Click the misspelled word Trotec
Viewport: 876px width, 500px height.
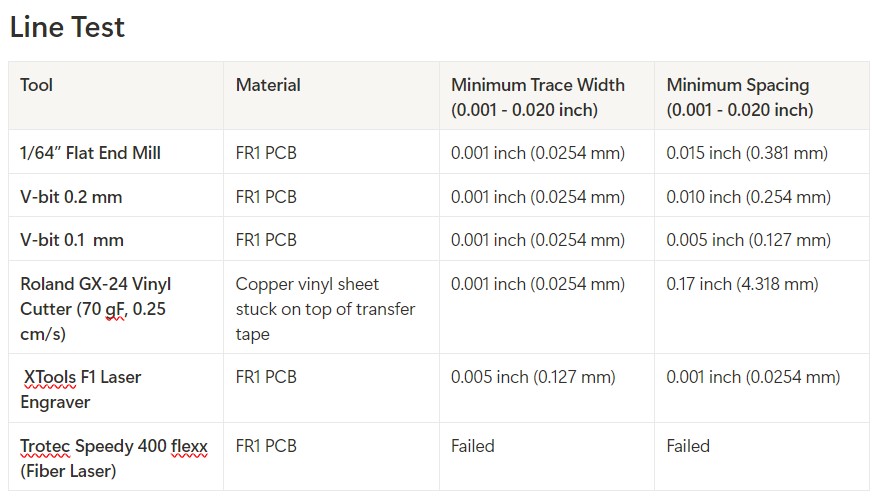coord(45,446)
